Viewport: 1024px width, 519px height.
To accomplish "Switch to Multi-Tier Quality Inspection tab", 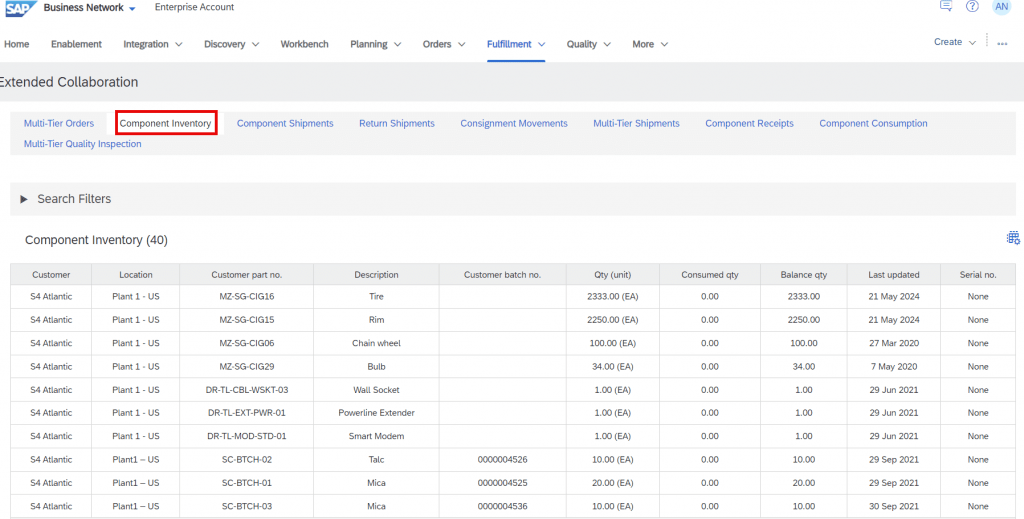I will (x=82, y=144).
